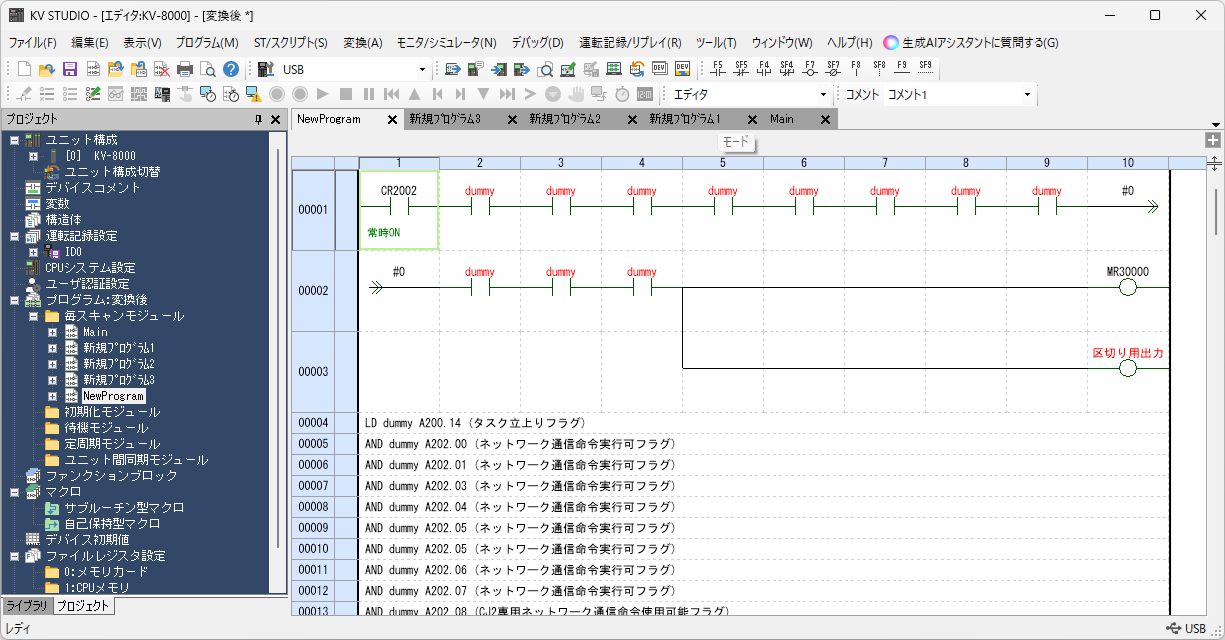This screenshot has height=640, width=1225.
Task: Open the ST/スクリプト(S) menu
Action: pyautogui.click(x=291, y=43)
